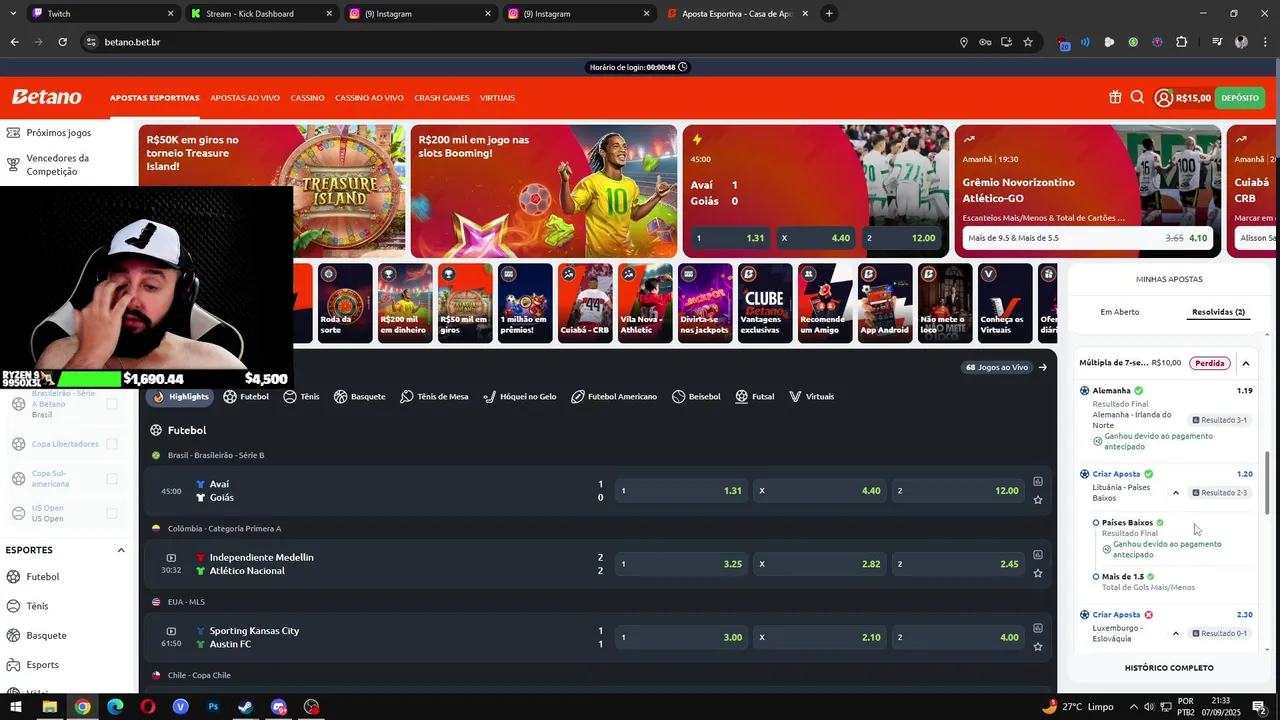Open Steam from the taskbar
The height and width of the screenshot is (720, 1280).
tap(246, 707)
